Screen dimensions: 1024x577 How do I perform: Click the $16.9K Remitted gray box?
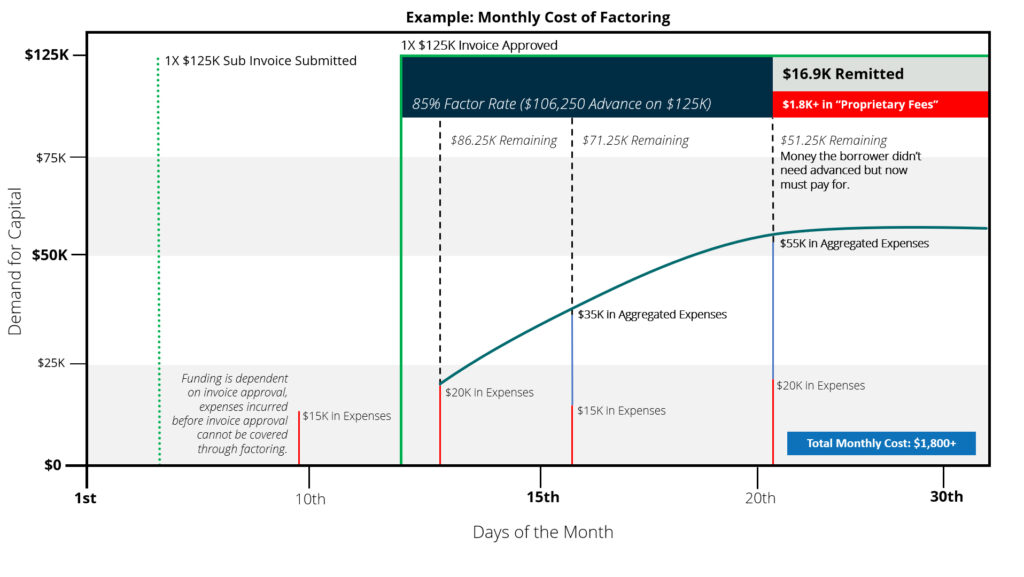[880, 74]
